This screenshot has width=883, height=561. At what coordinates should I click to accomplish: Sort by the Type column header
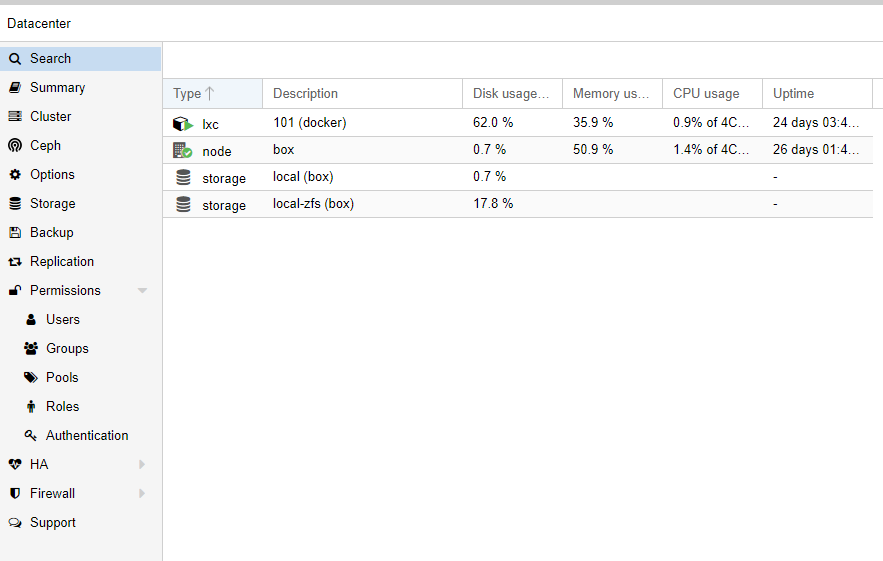(x=213, y=94)
